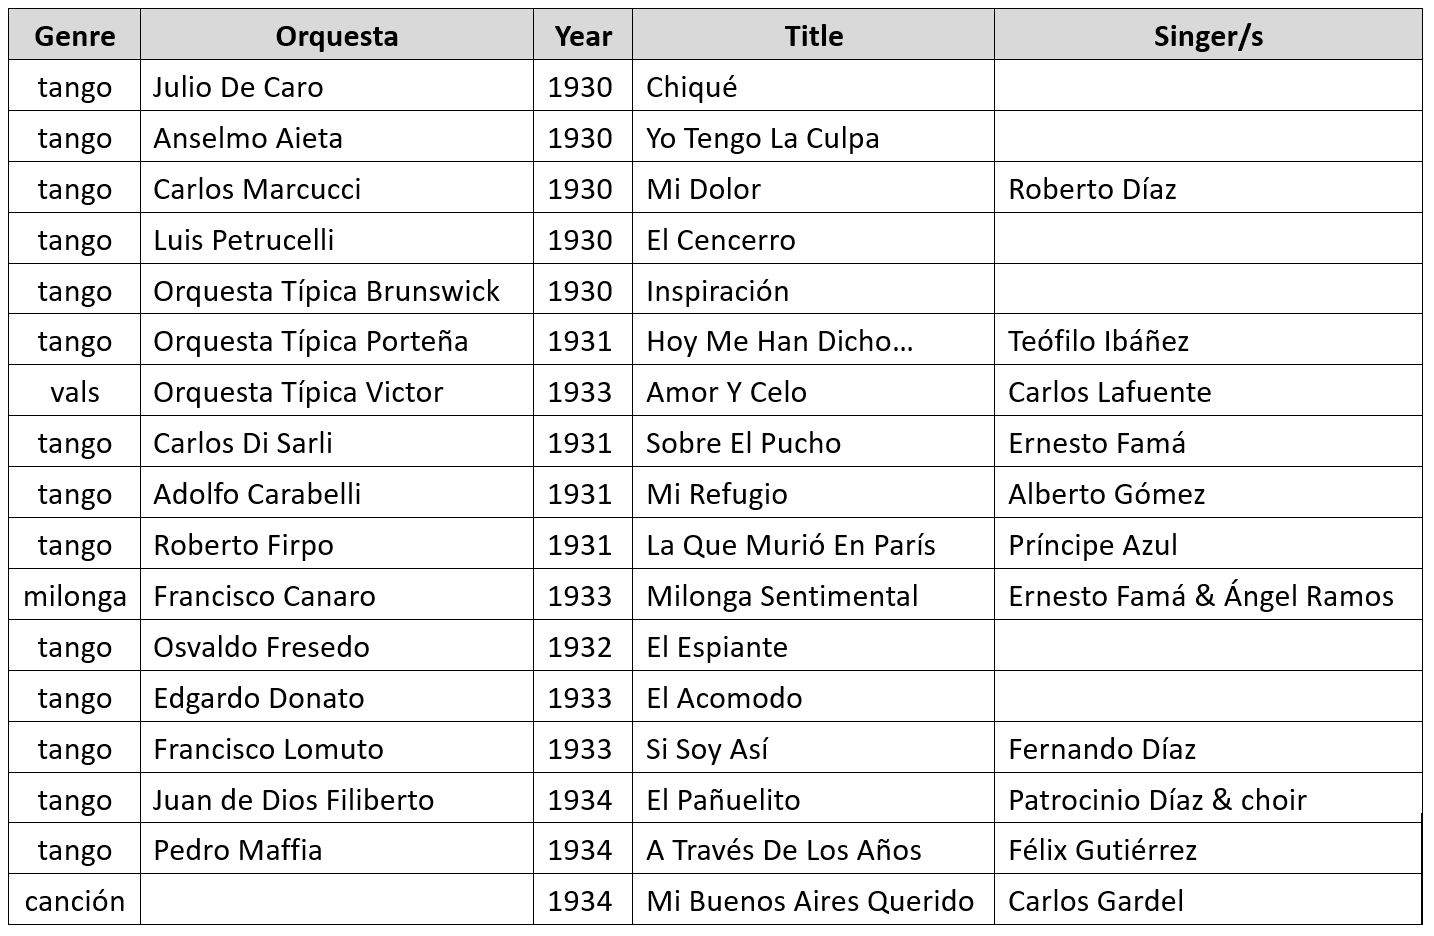Click the canción genre cell
Screen dimensions: 1434x936
tap(74, 901)
